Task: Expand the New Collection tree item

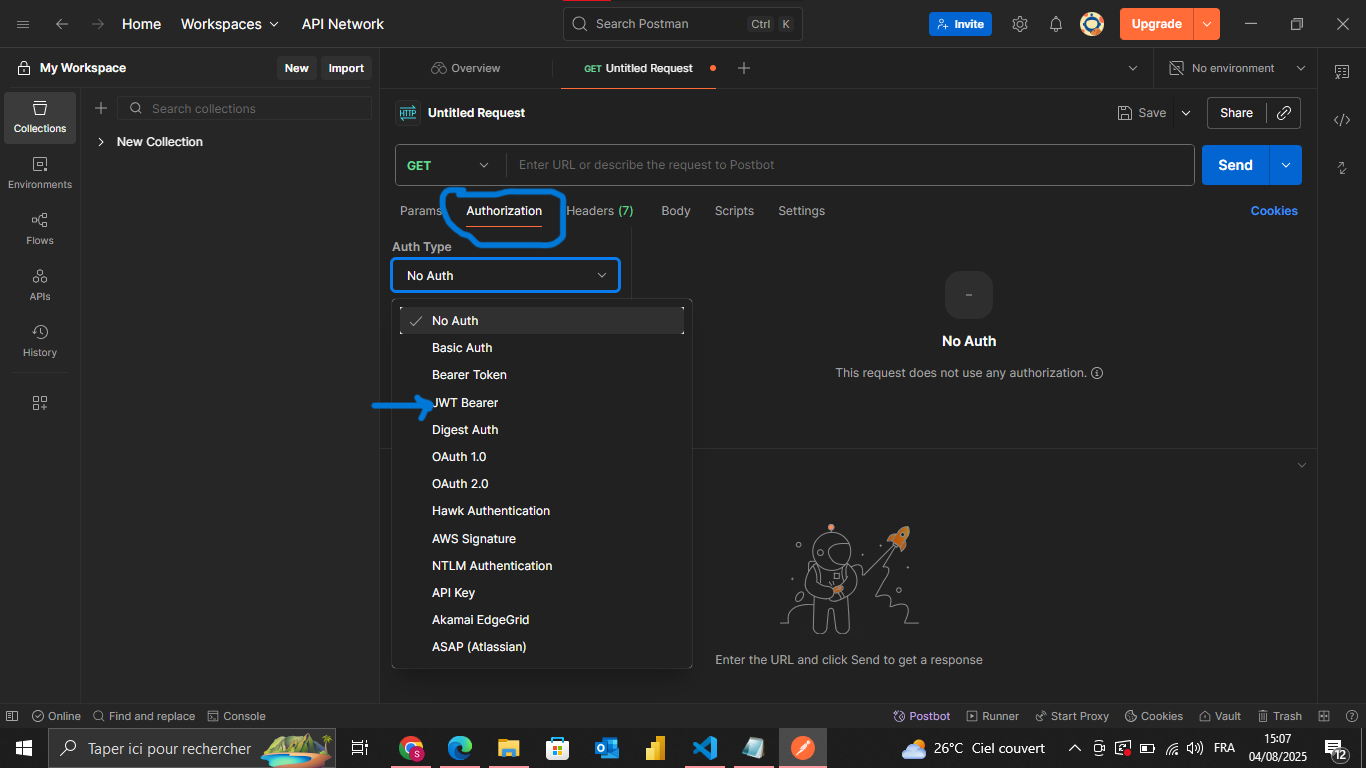Action: pos(101,142)
